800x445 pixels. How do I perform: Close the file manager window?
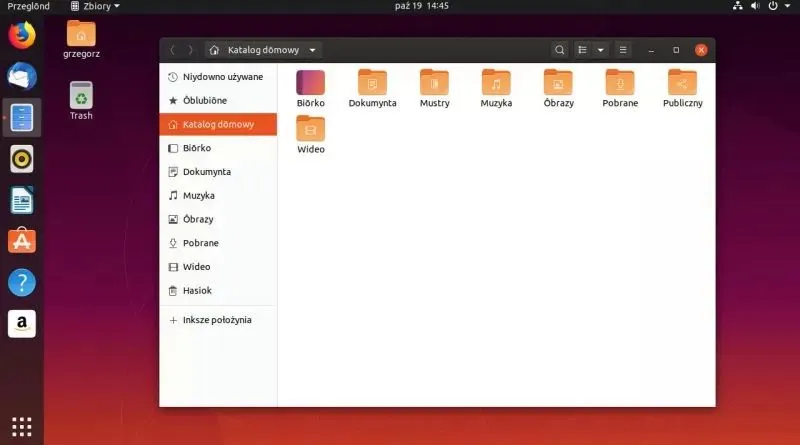click(701, 50)
